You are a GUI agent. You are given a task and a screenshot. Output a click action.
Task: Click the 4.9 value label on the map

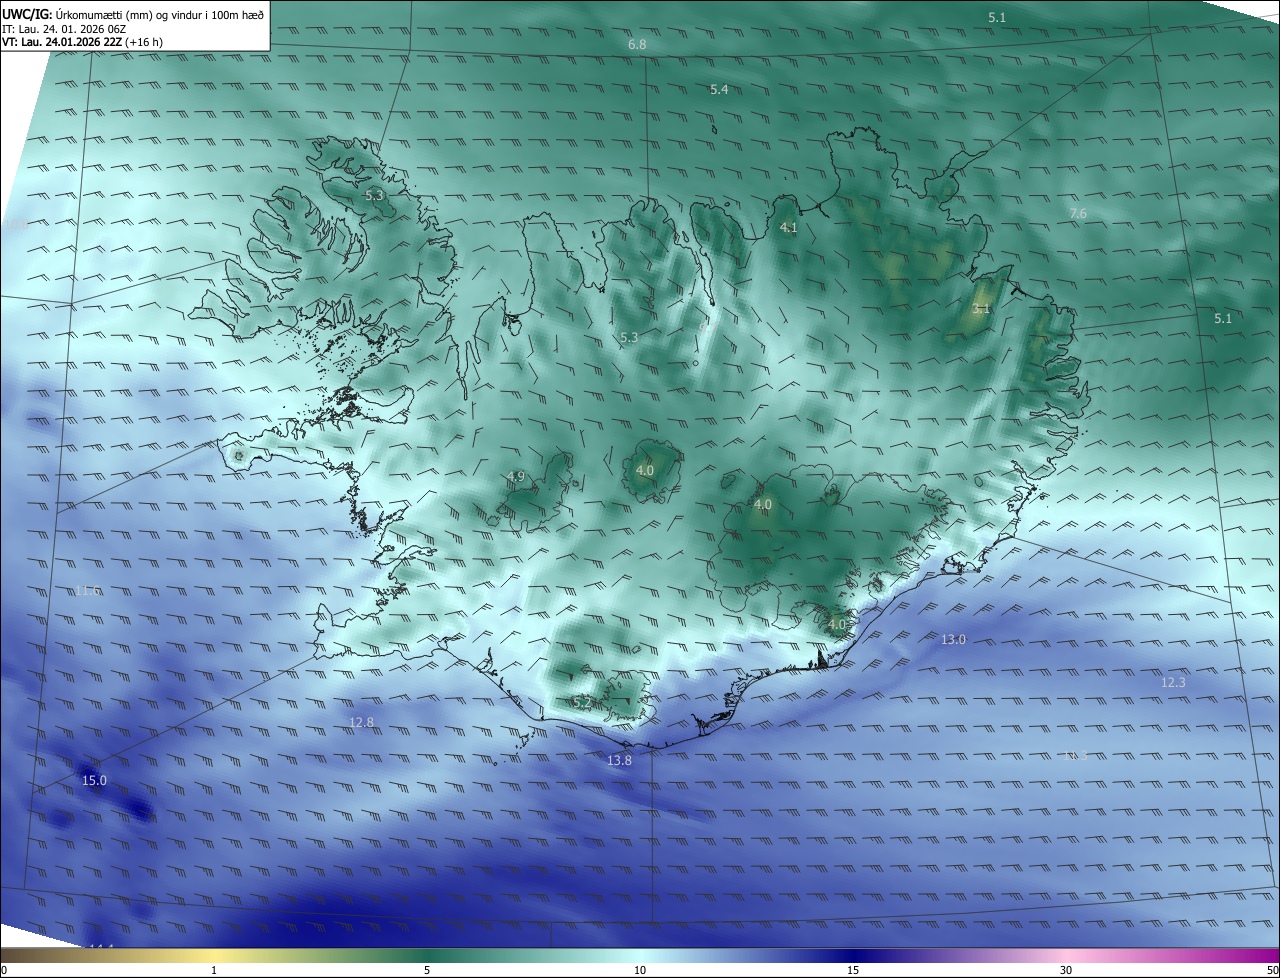coord(515,477)
